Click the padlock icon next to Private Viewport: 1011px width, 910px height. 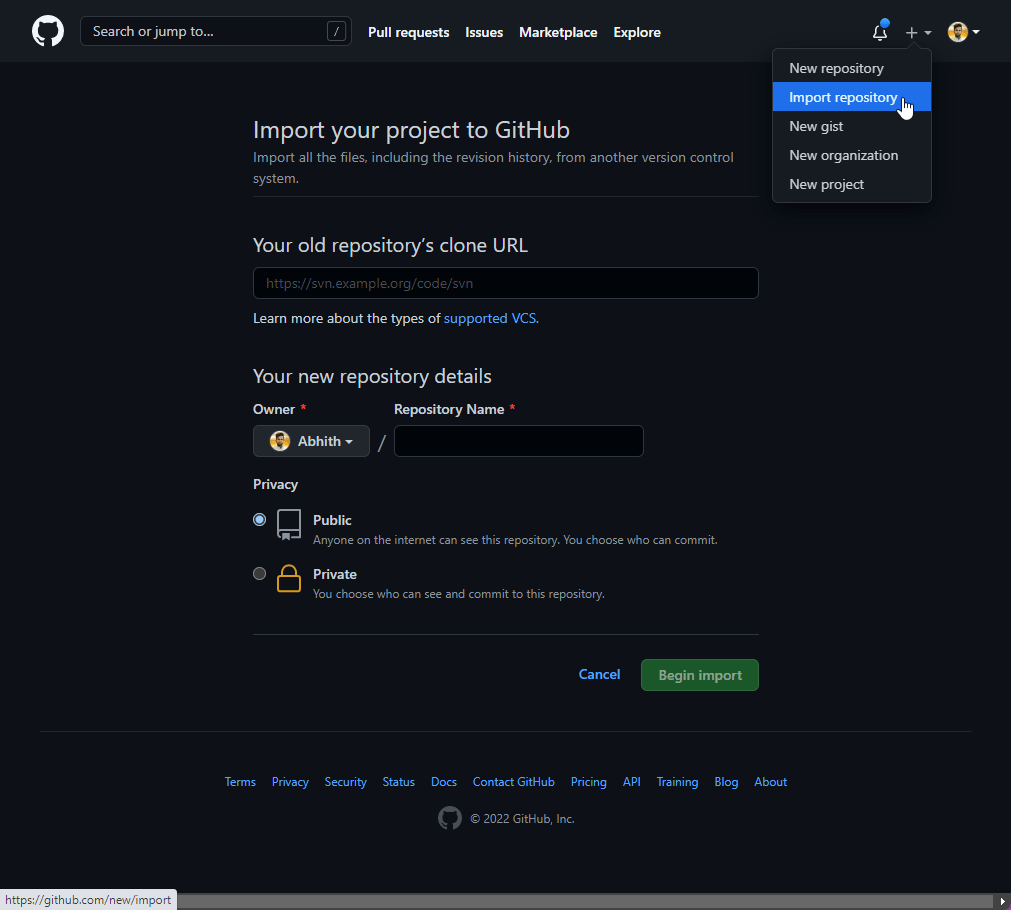(288, 578)
